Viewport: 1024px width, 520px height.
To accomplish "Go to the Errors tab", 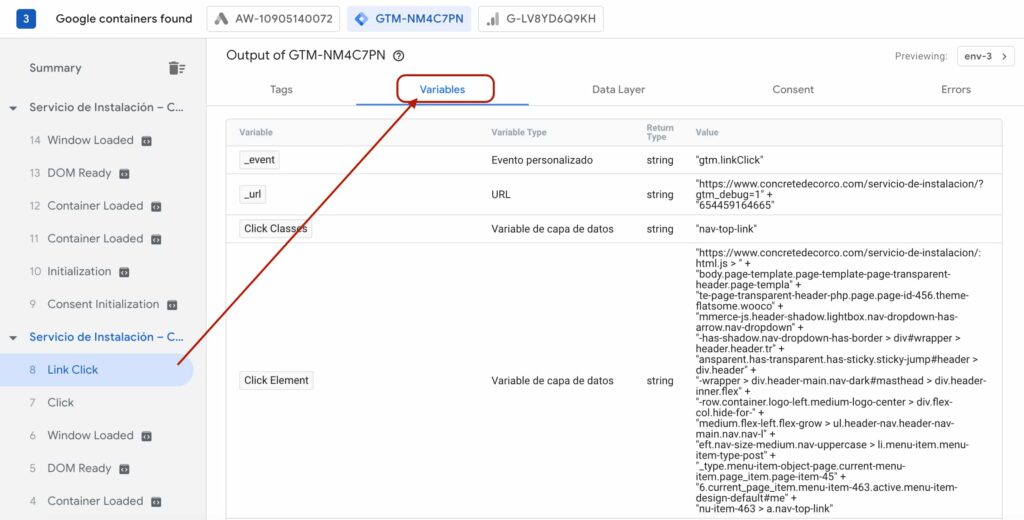I will point(956,89).
